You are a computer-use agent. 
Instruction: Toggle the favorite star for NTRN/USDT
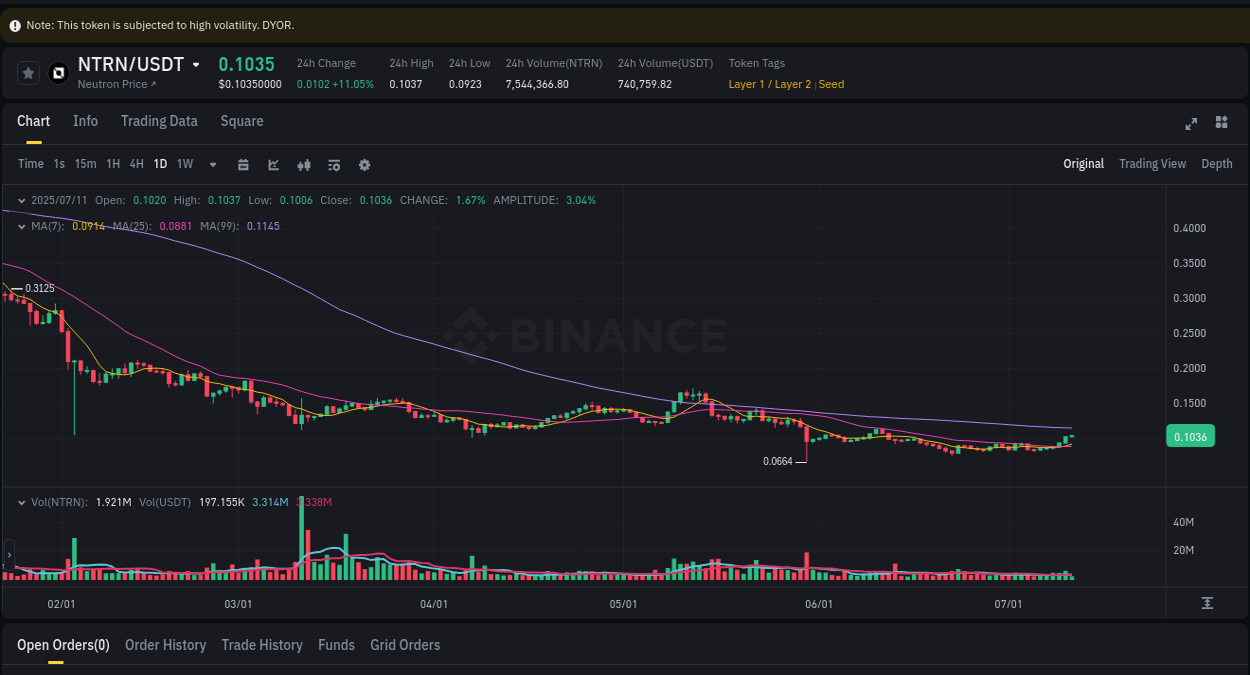coord(28,72)
